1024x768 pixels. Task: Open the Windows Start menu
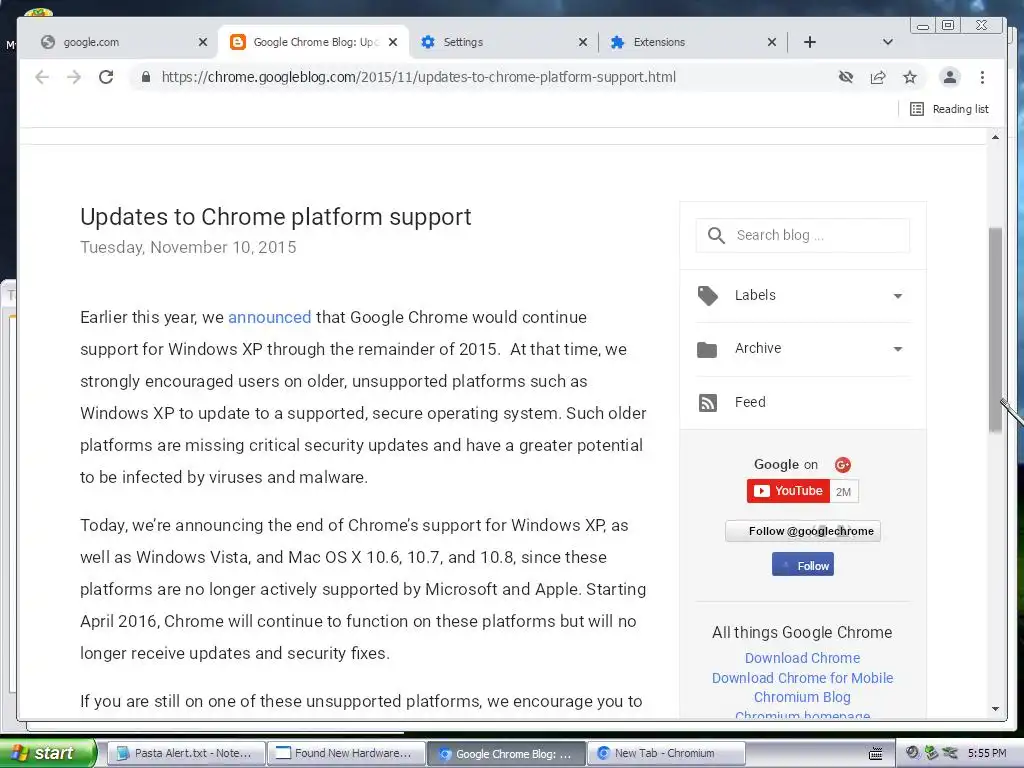point(47,753)
